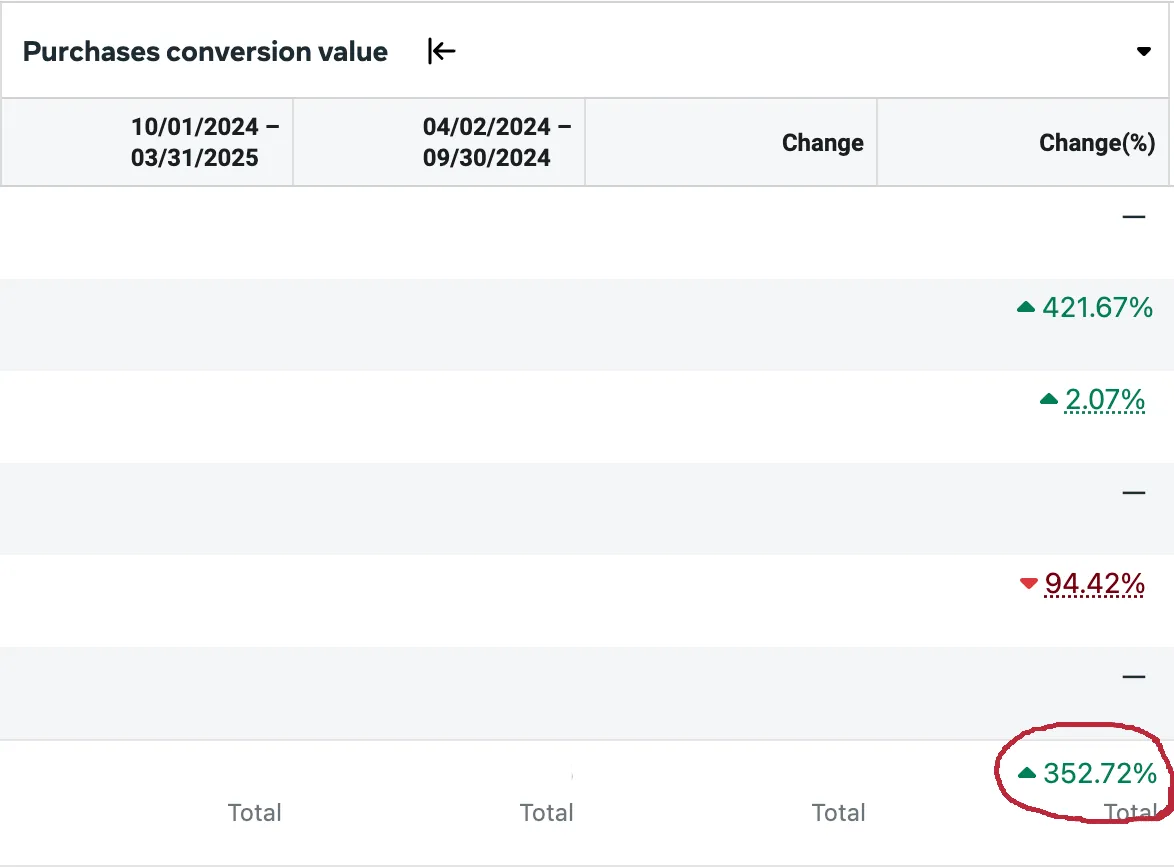The width and height of the screenshot is (1174, 868).
Task: Click the dash cell just below 94.42%
Action: click(1133, 677)
